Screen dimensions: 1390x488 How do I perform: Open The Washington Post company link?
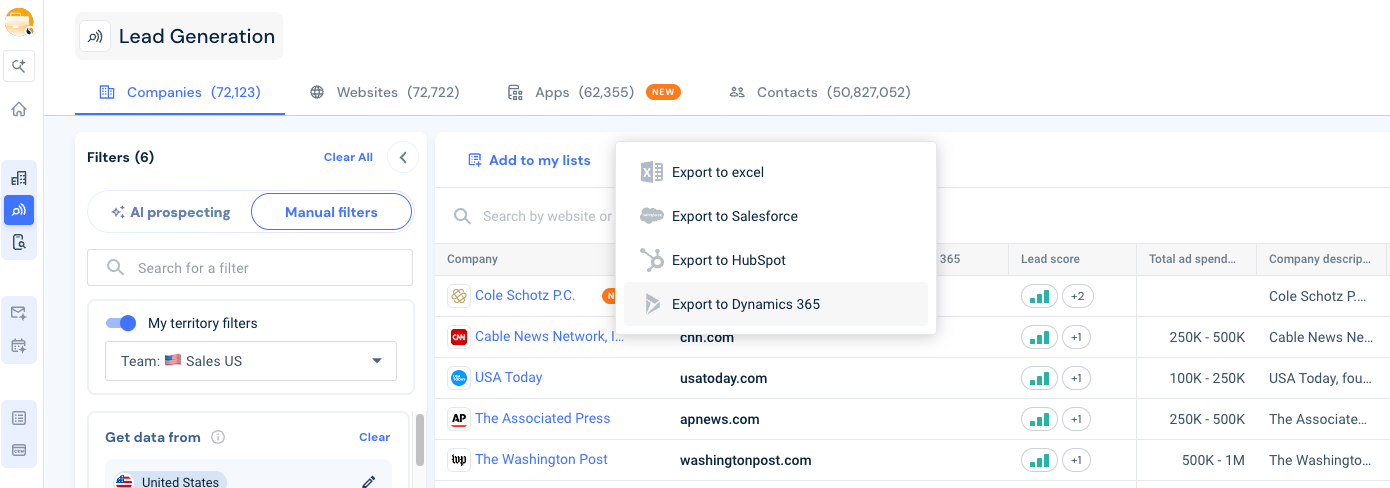(541, 459)
